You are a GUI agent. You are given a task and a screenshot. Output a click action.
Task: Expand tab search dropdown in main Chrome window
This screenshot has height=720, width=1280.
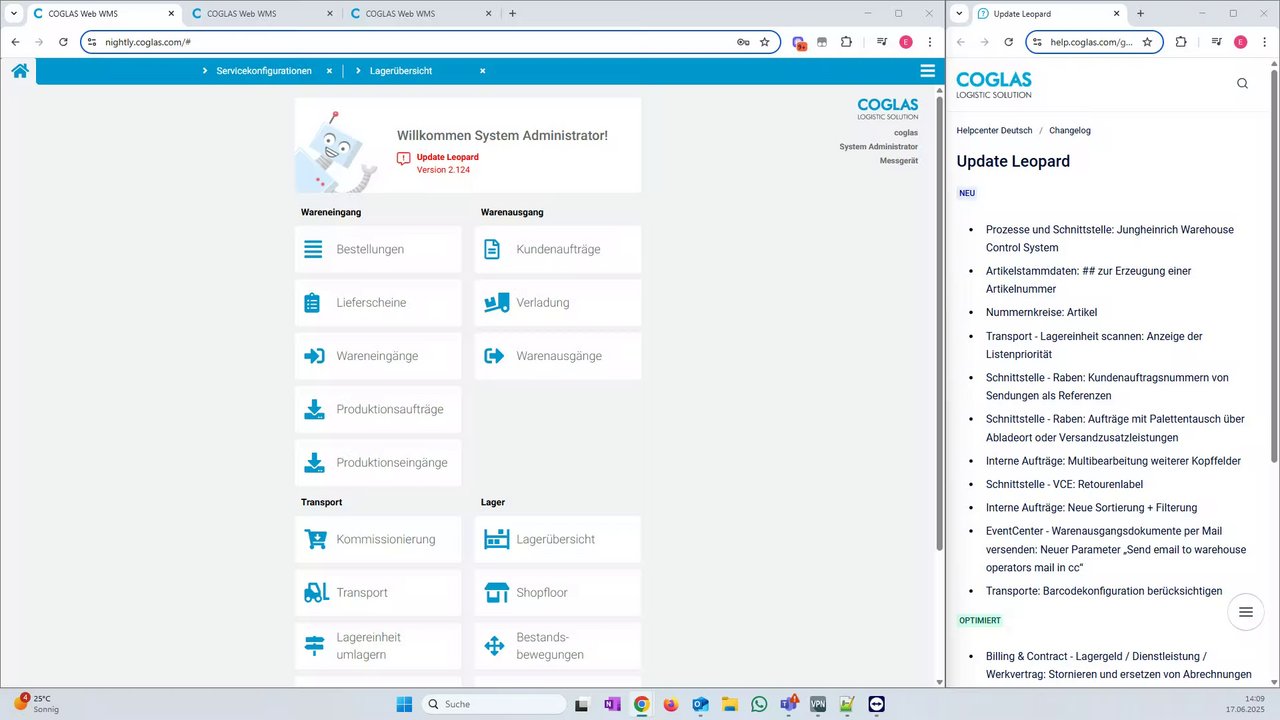(x=13, y=14)
